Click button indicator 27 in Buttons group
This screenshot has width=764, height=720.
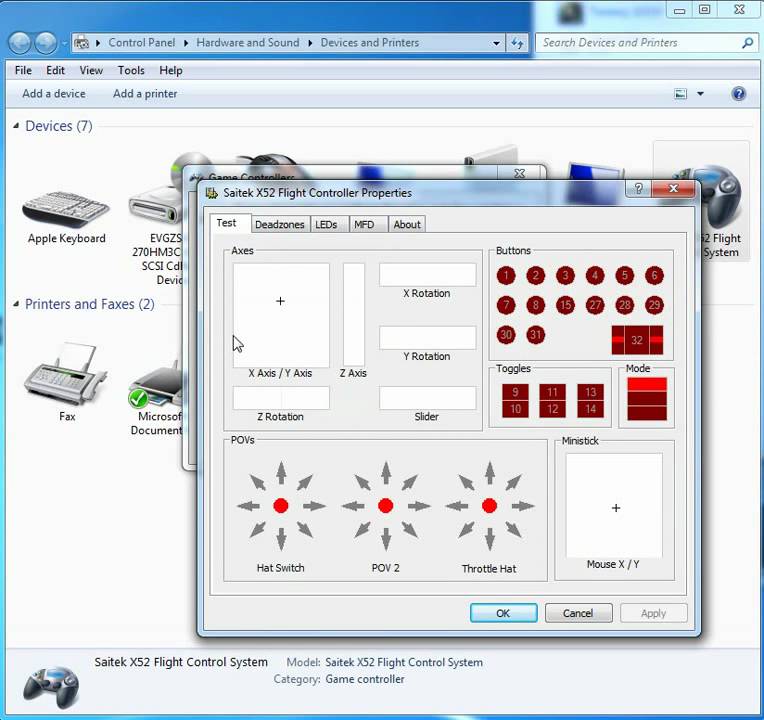click(595, 305)
